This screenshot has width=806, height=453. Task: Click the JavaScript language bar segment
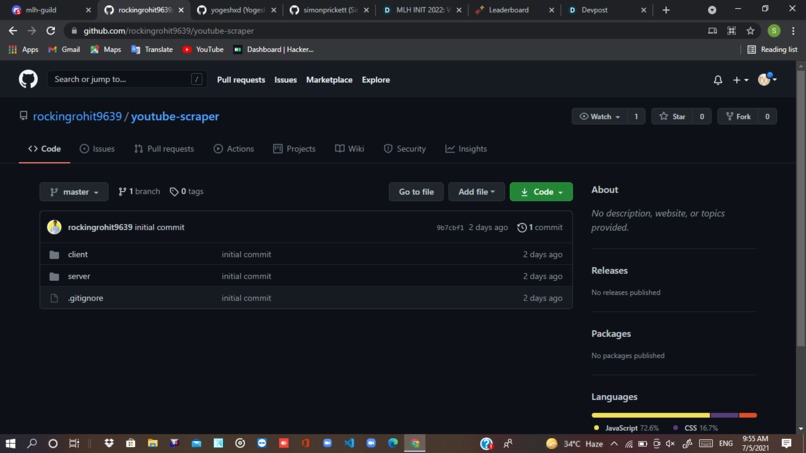click(x=650, y=415)
